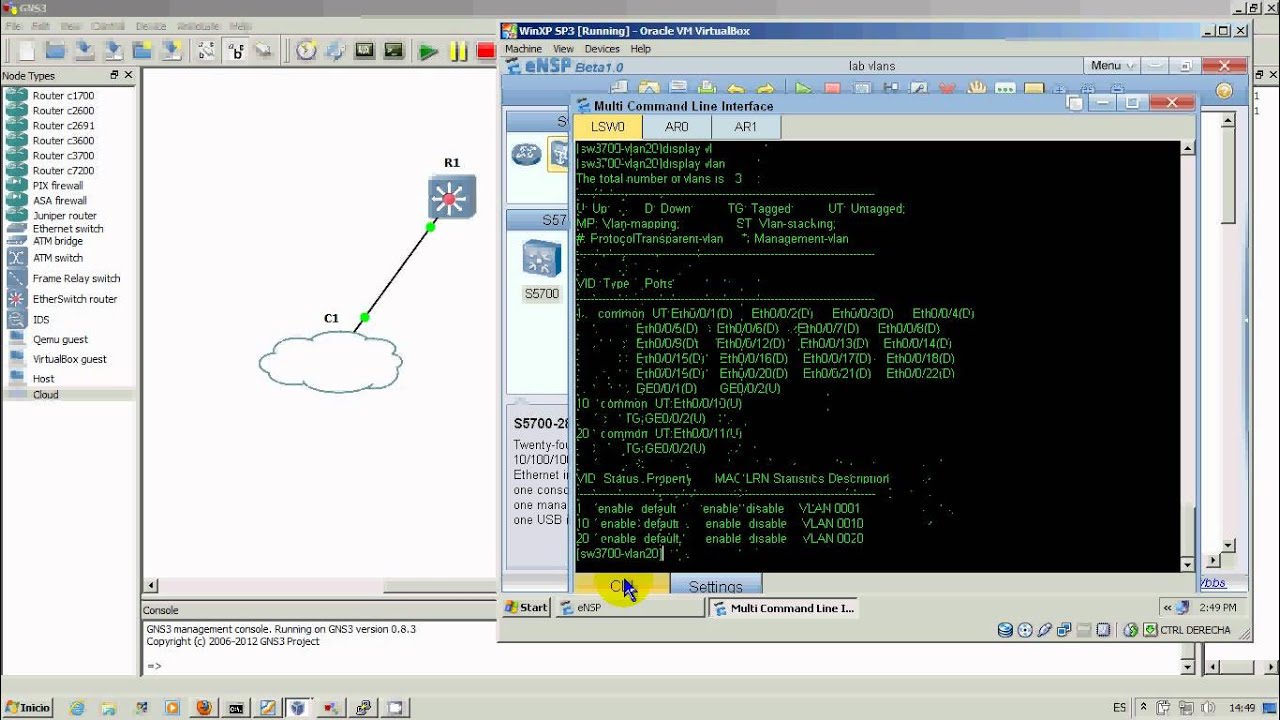This screenshot has height=720, width=1280.
Task: Click VirtualBox cube icon on host taskbar
Action: (x=297, y=707)
